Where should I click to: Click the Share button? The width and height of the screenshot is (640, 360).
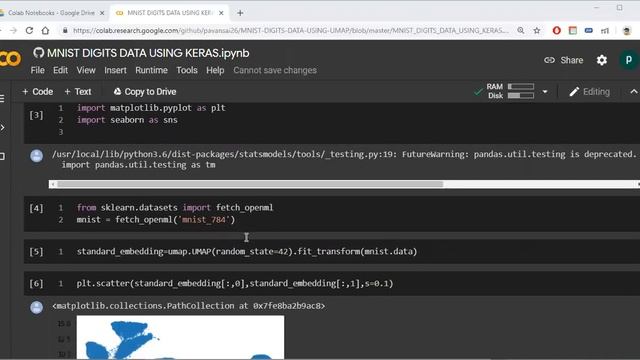(564, 60)
